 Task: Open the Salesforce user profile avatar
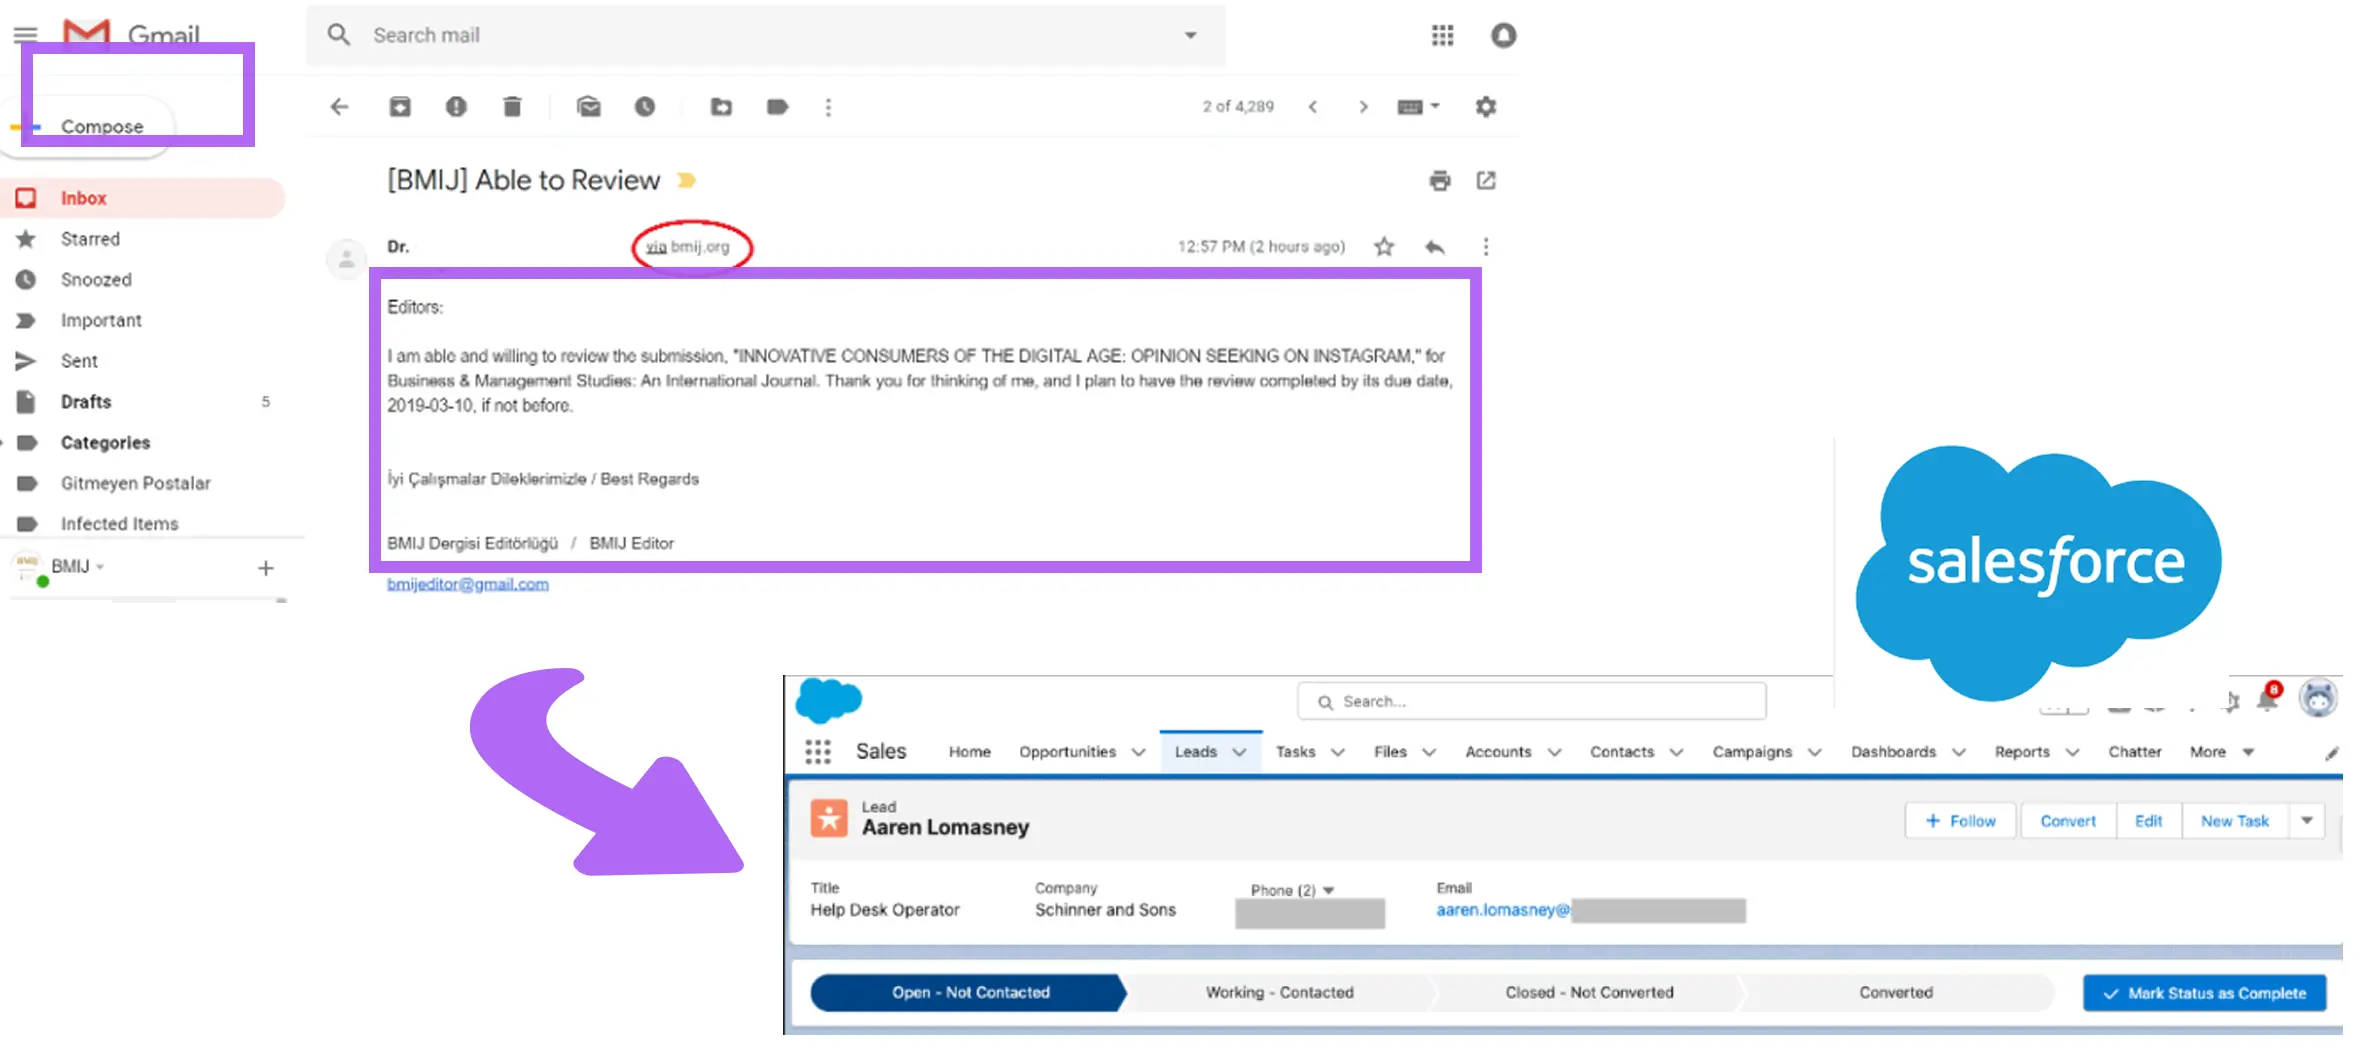(x=2318, y=698)
